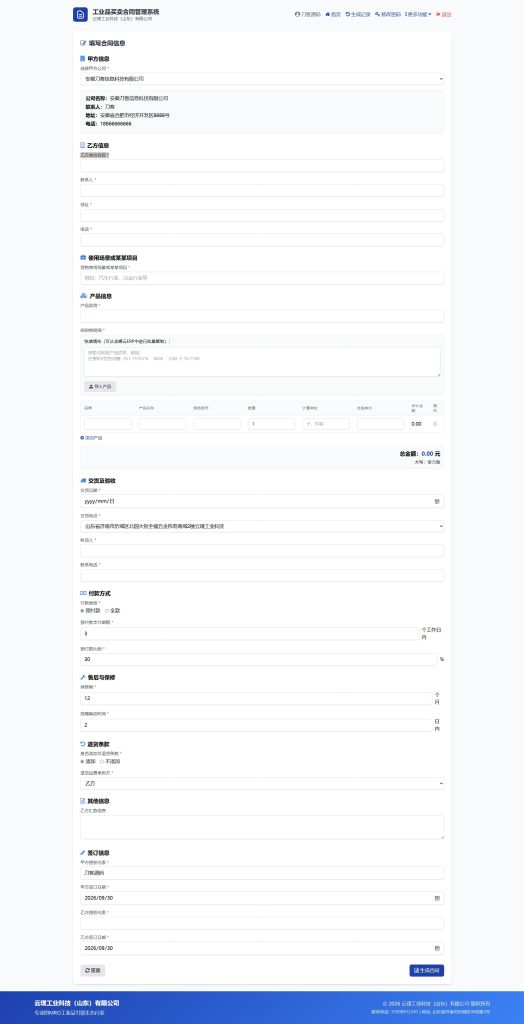The height and width of the screenshot is (1024, 524).
Task: Open the calendar picker for 交货日期
Action: coord(437,501)
